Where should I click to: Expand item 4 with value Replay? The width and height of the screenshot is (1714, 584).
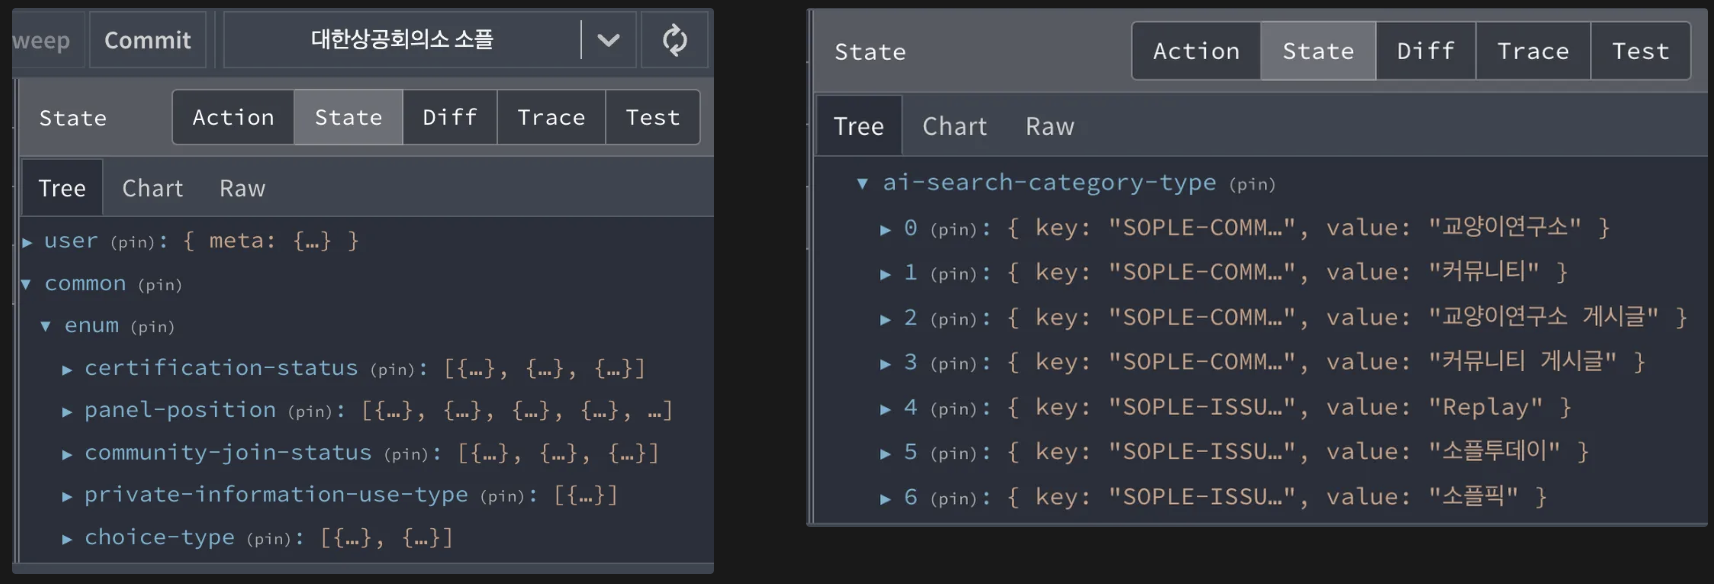(x=885, y=409)
